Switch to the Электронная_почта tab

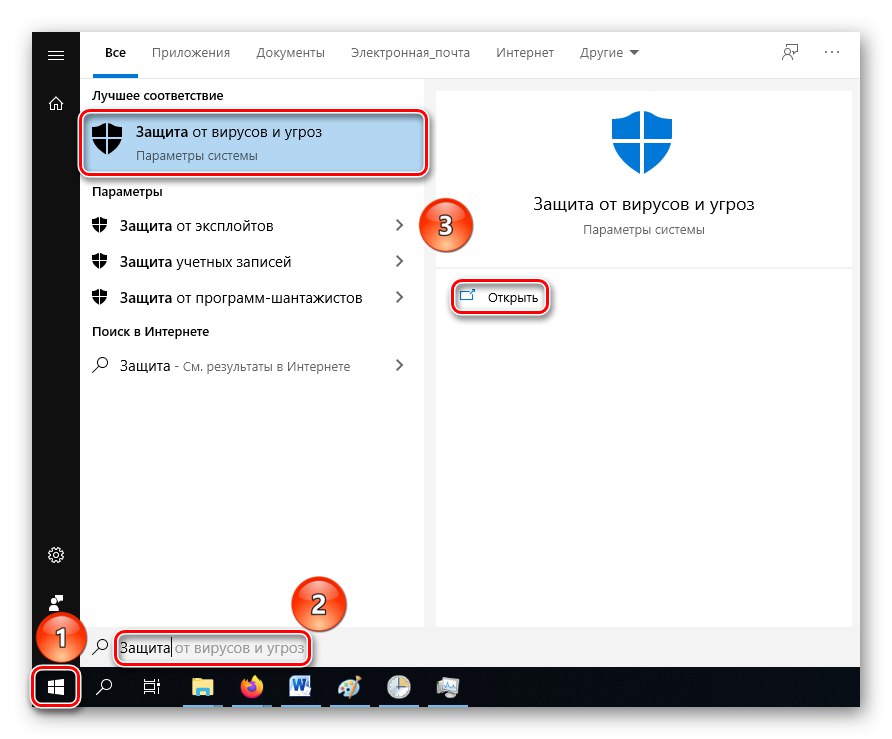pos(410,53)
